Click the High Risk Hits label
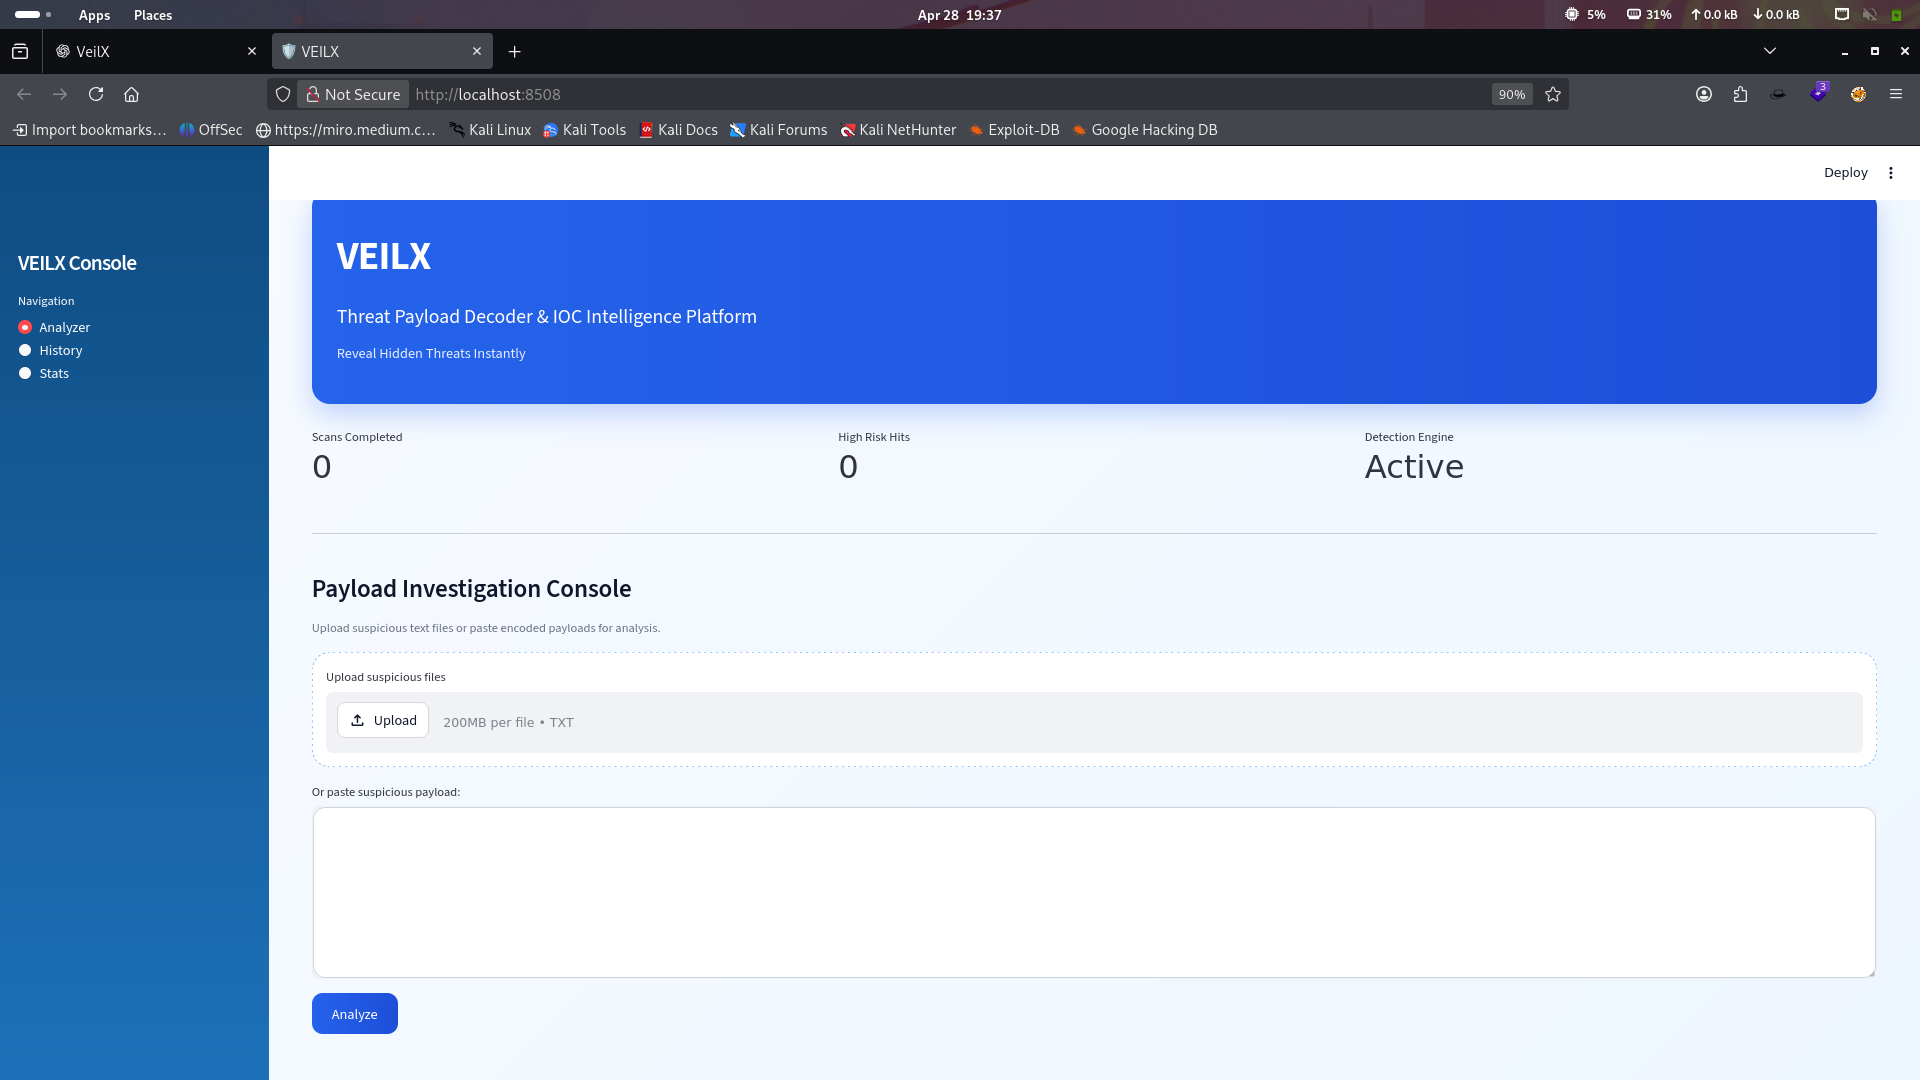 874,437
